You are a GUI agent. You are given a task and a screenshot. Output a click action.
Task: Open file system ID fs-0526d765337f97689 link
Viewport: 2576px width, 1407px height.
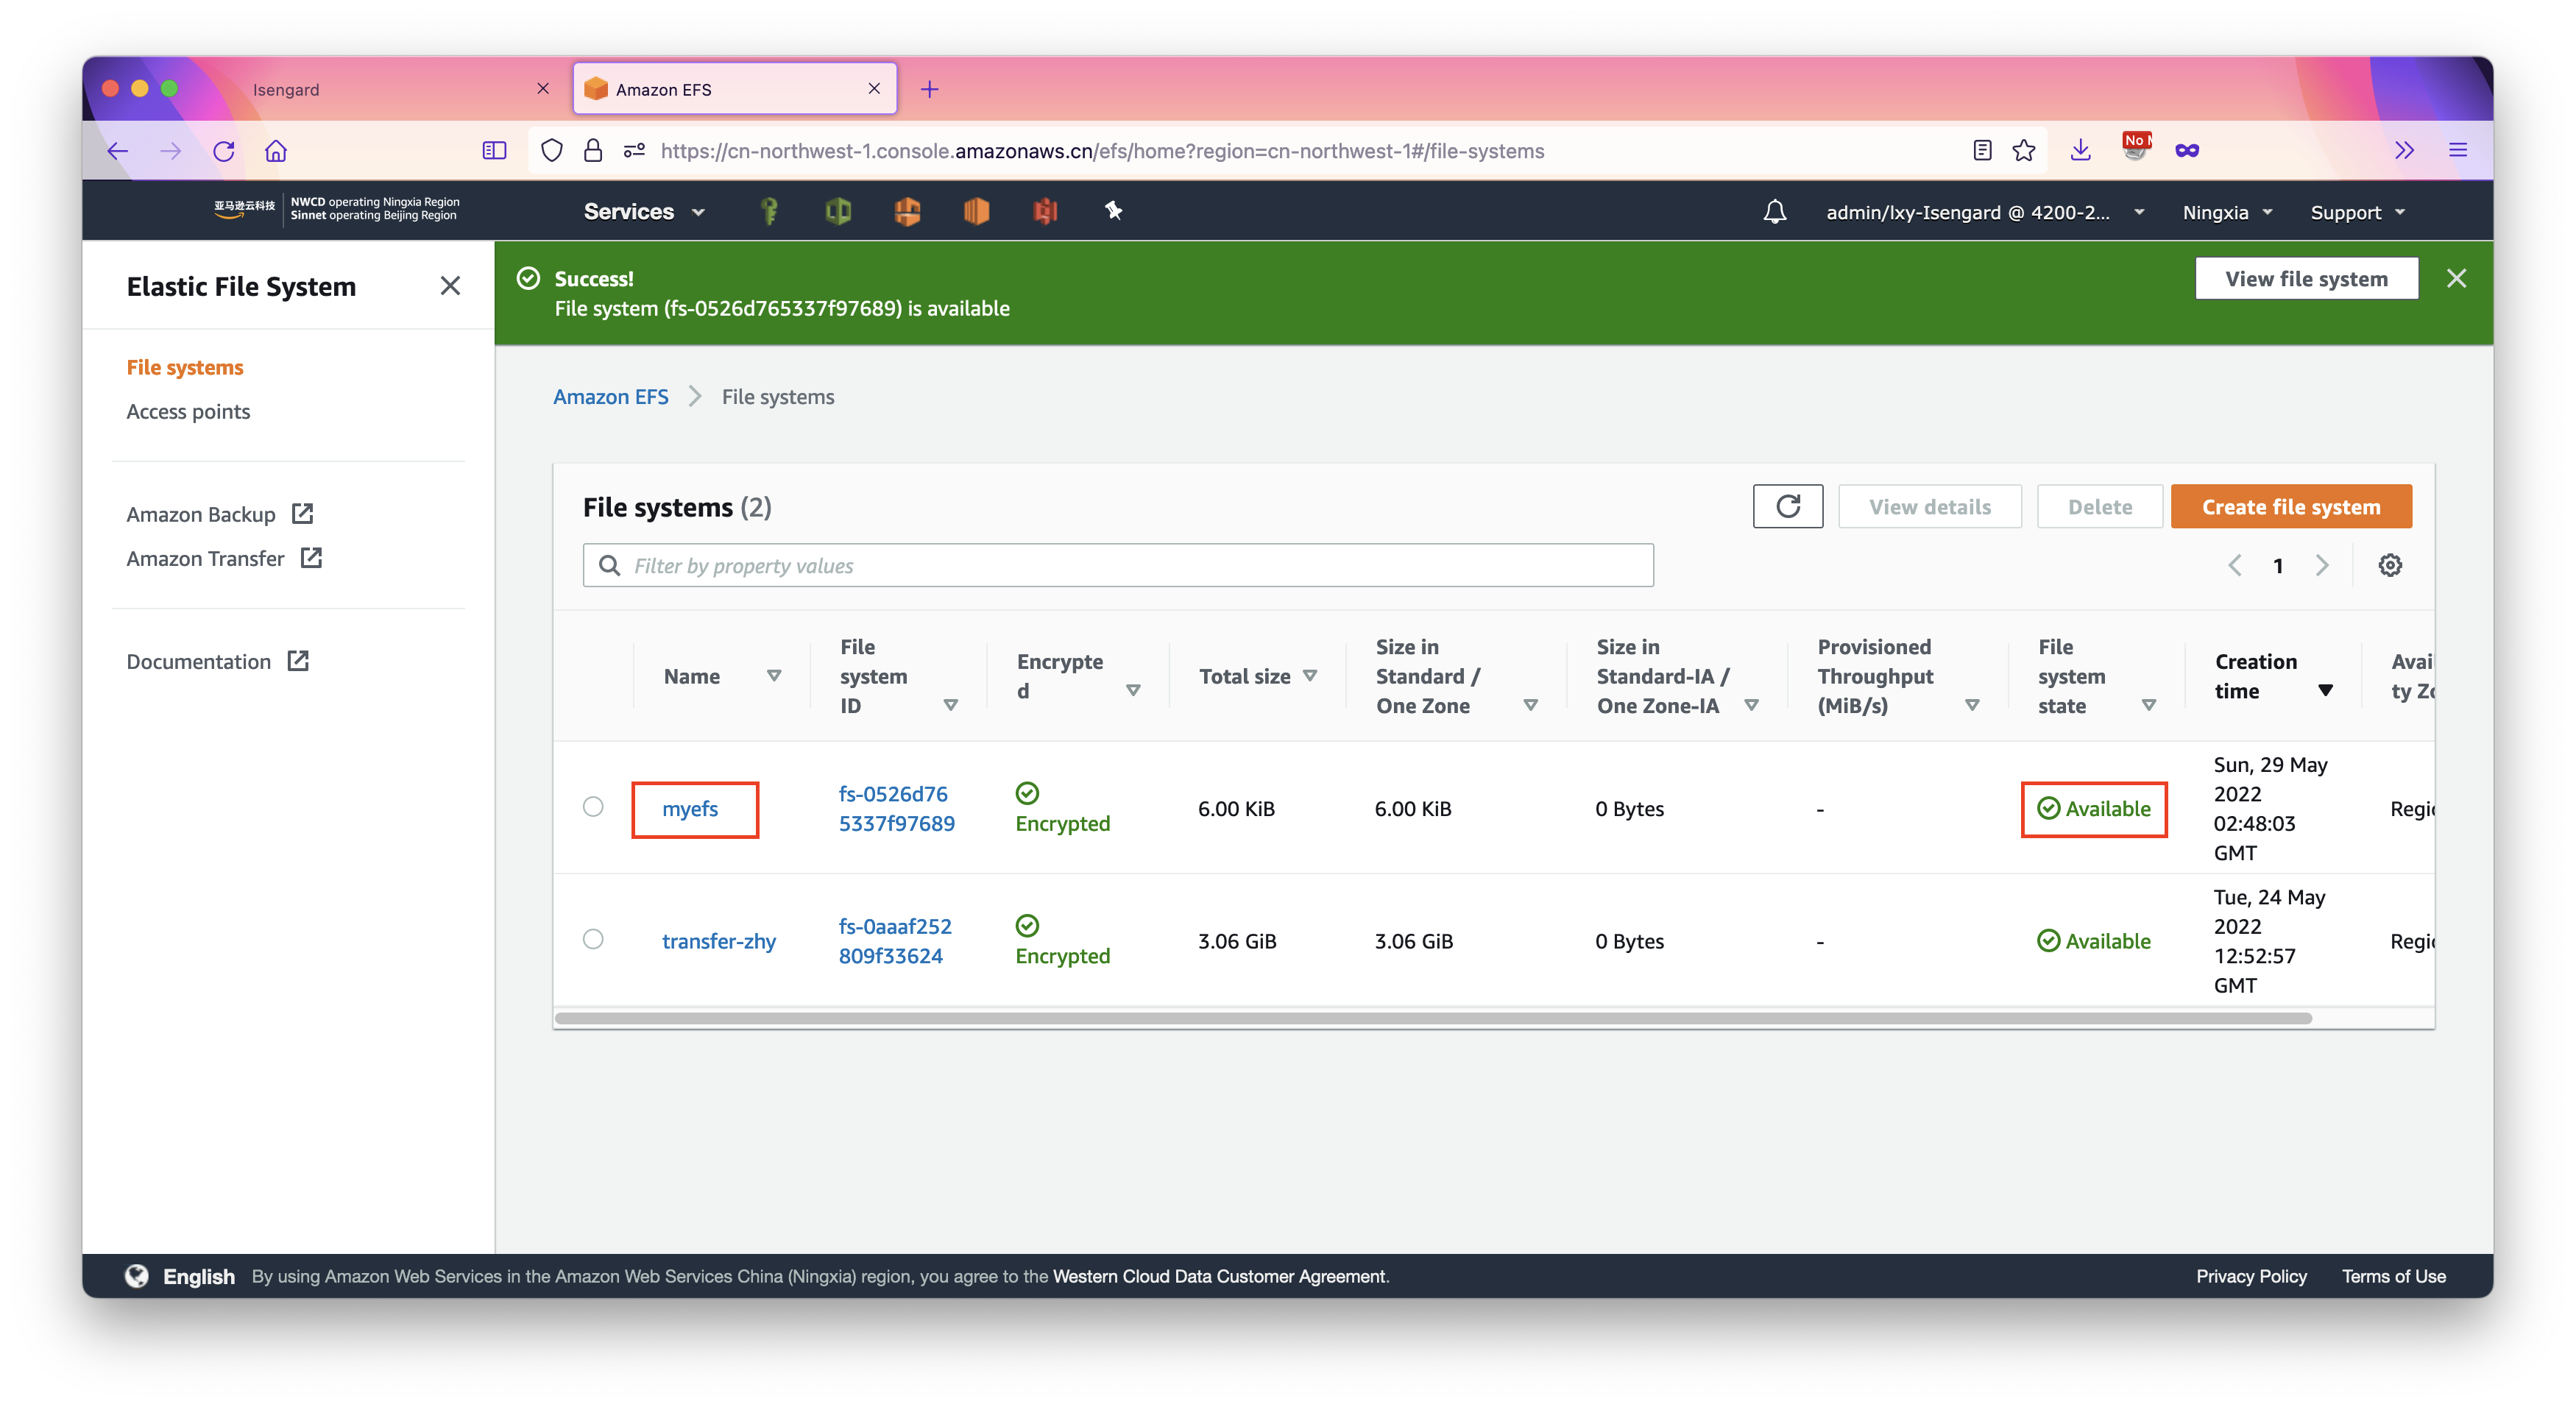pyautogui.click(x=897, y=808)
